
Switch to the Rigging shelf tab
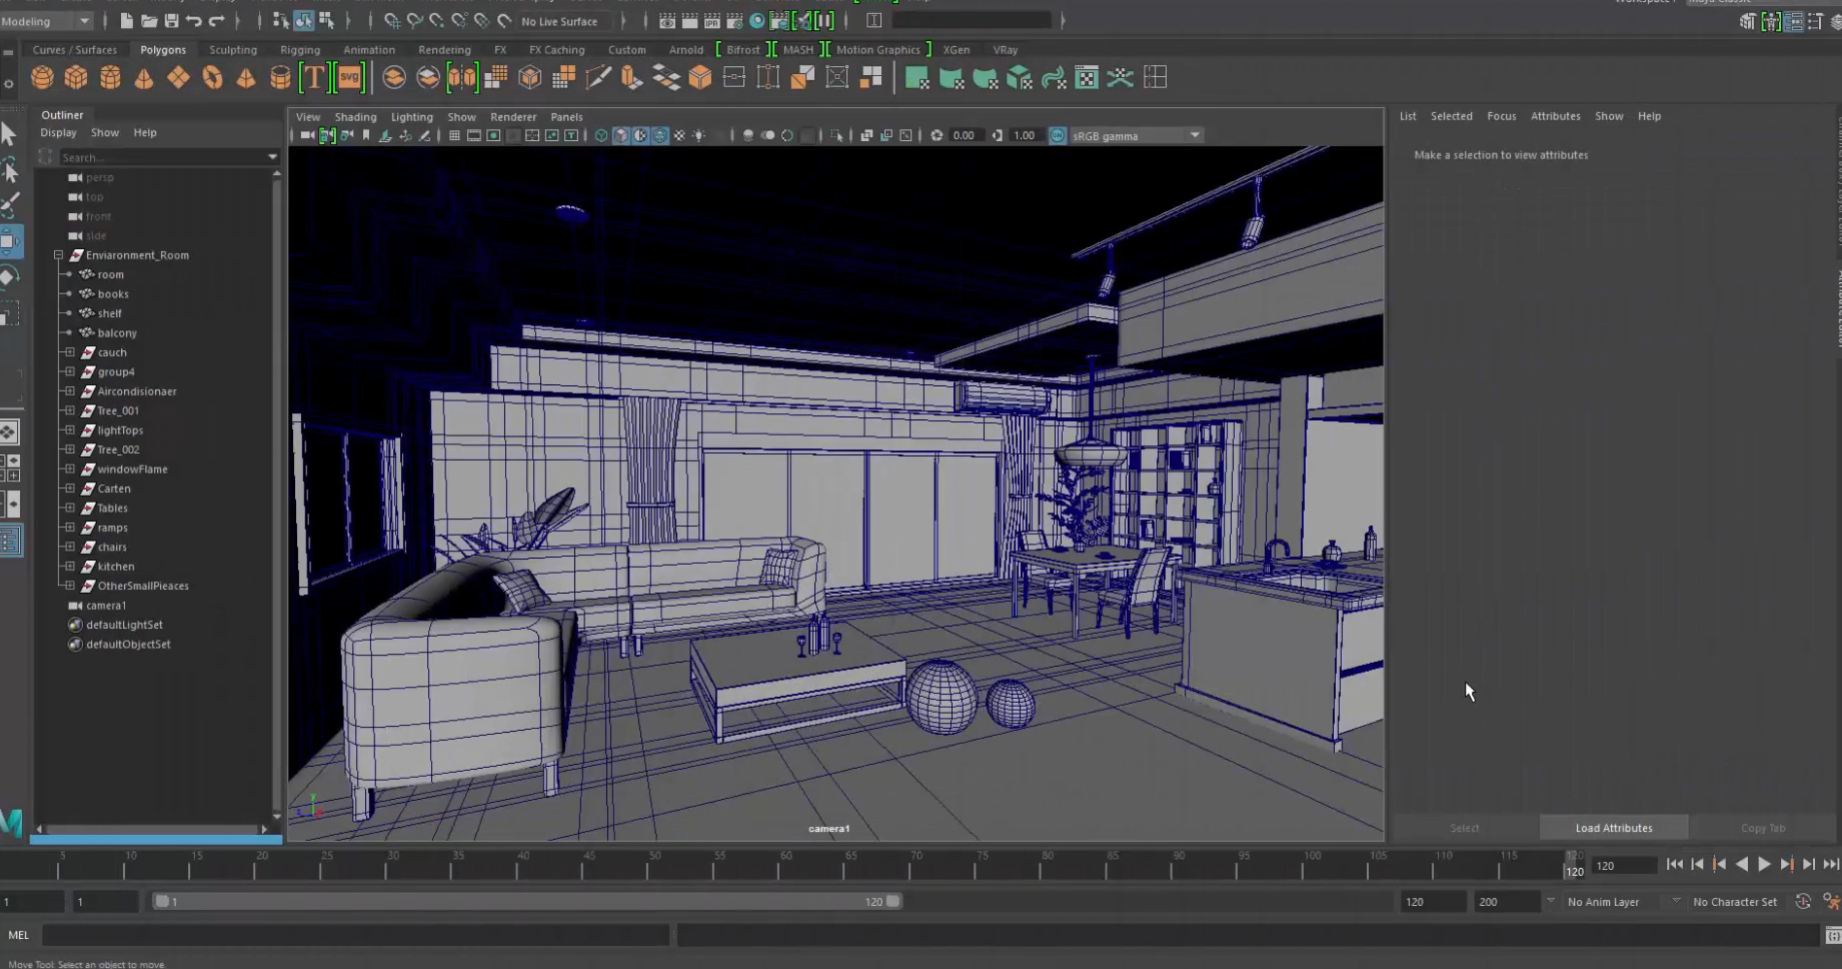pyautogui.click(x=300, y=50)
